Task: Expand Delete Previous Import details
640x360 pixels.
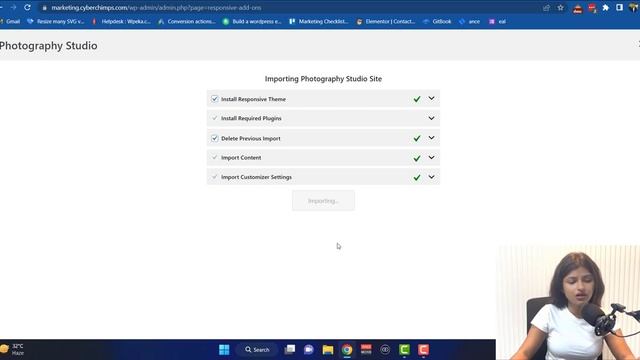Action: point(431,138)
